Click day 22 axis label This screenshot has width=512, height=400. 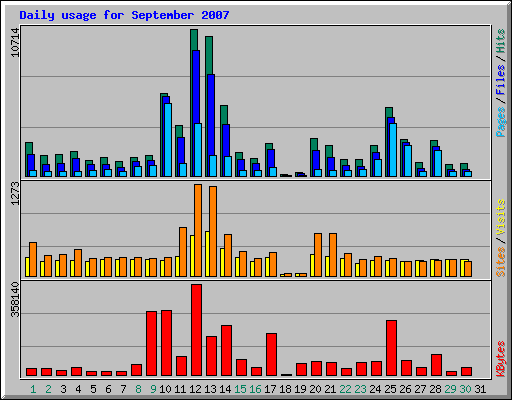tap(345, 389)
